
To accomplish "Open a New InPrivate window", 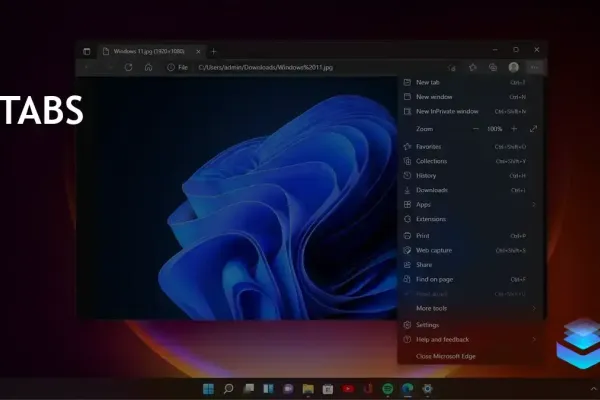I will tap(470, 111).
